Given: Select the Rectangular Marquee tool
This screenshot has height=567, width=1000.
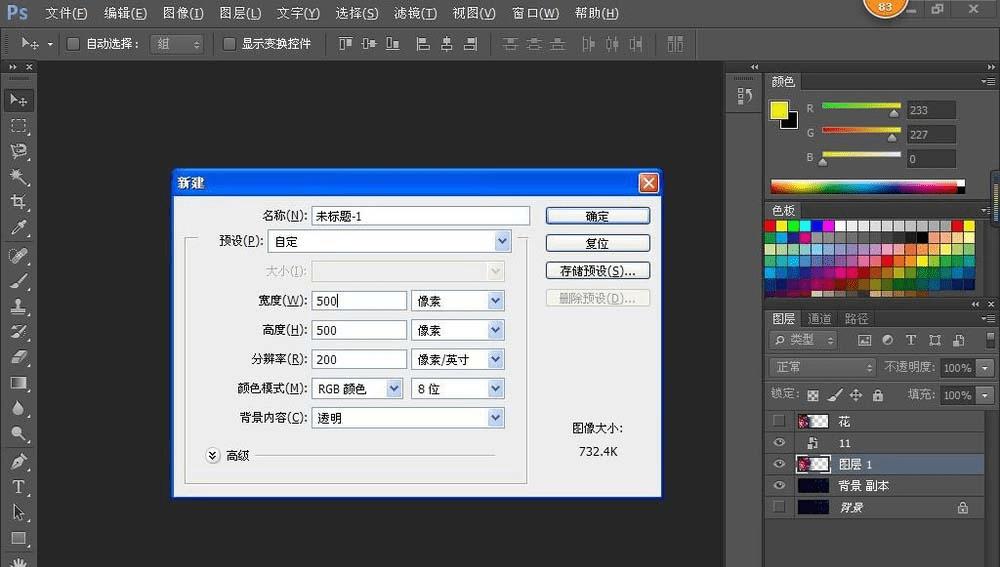Looking at the screenshot, I should pos(18,126).
